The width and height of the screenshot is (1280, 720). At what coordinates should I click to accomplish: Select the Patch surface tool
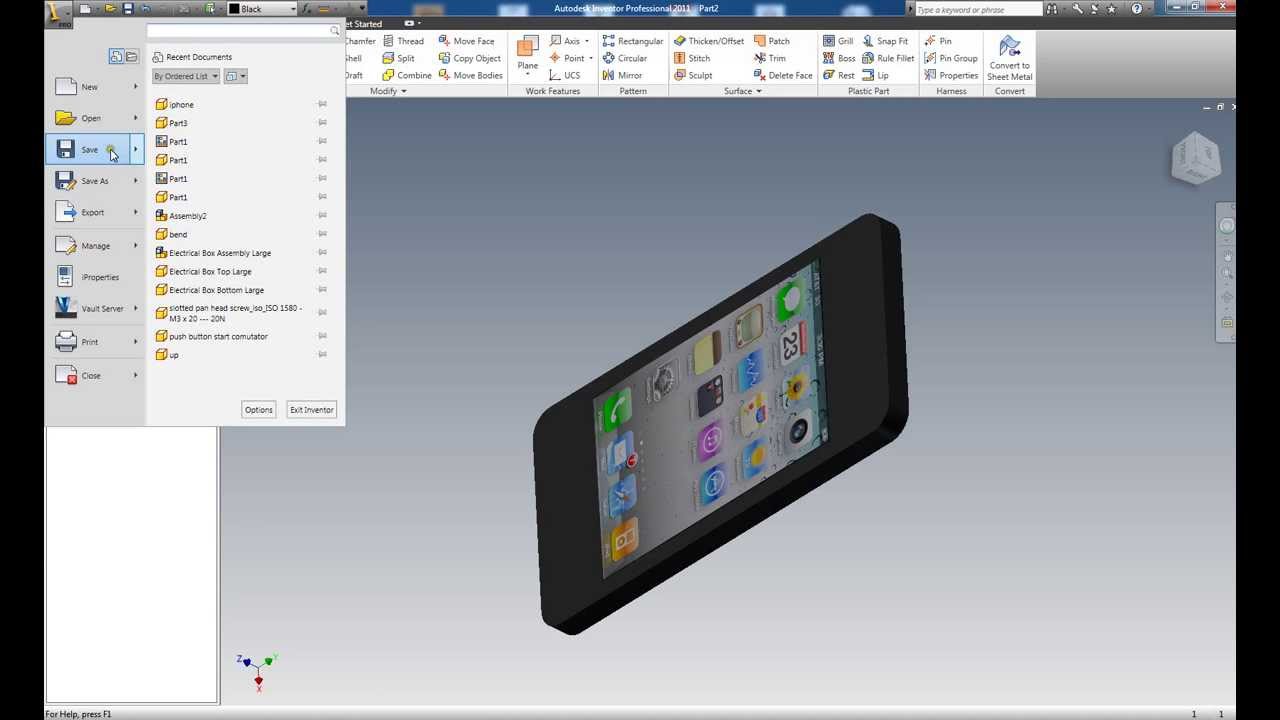771,41
